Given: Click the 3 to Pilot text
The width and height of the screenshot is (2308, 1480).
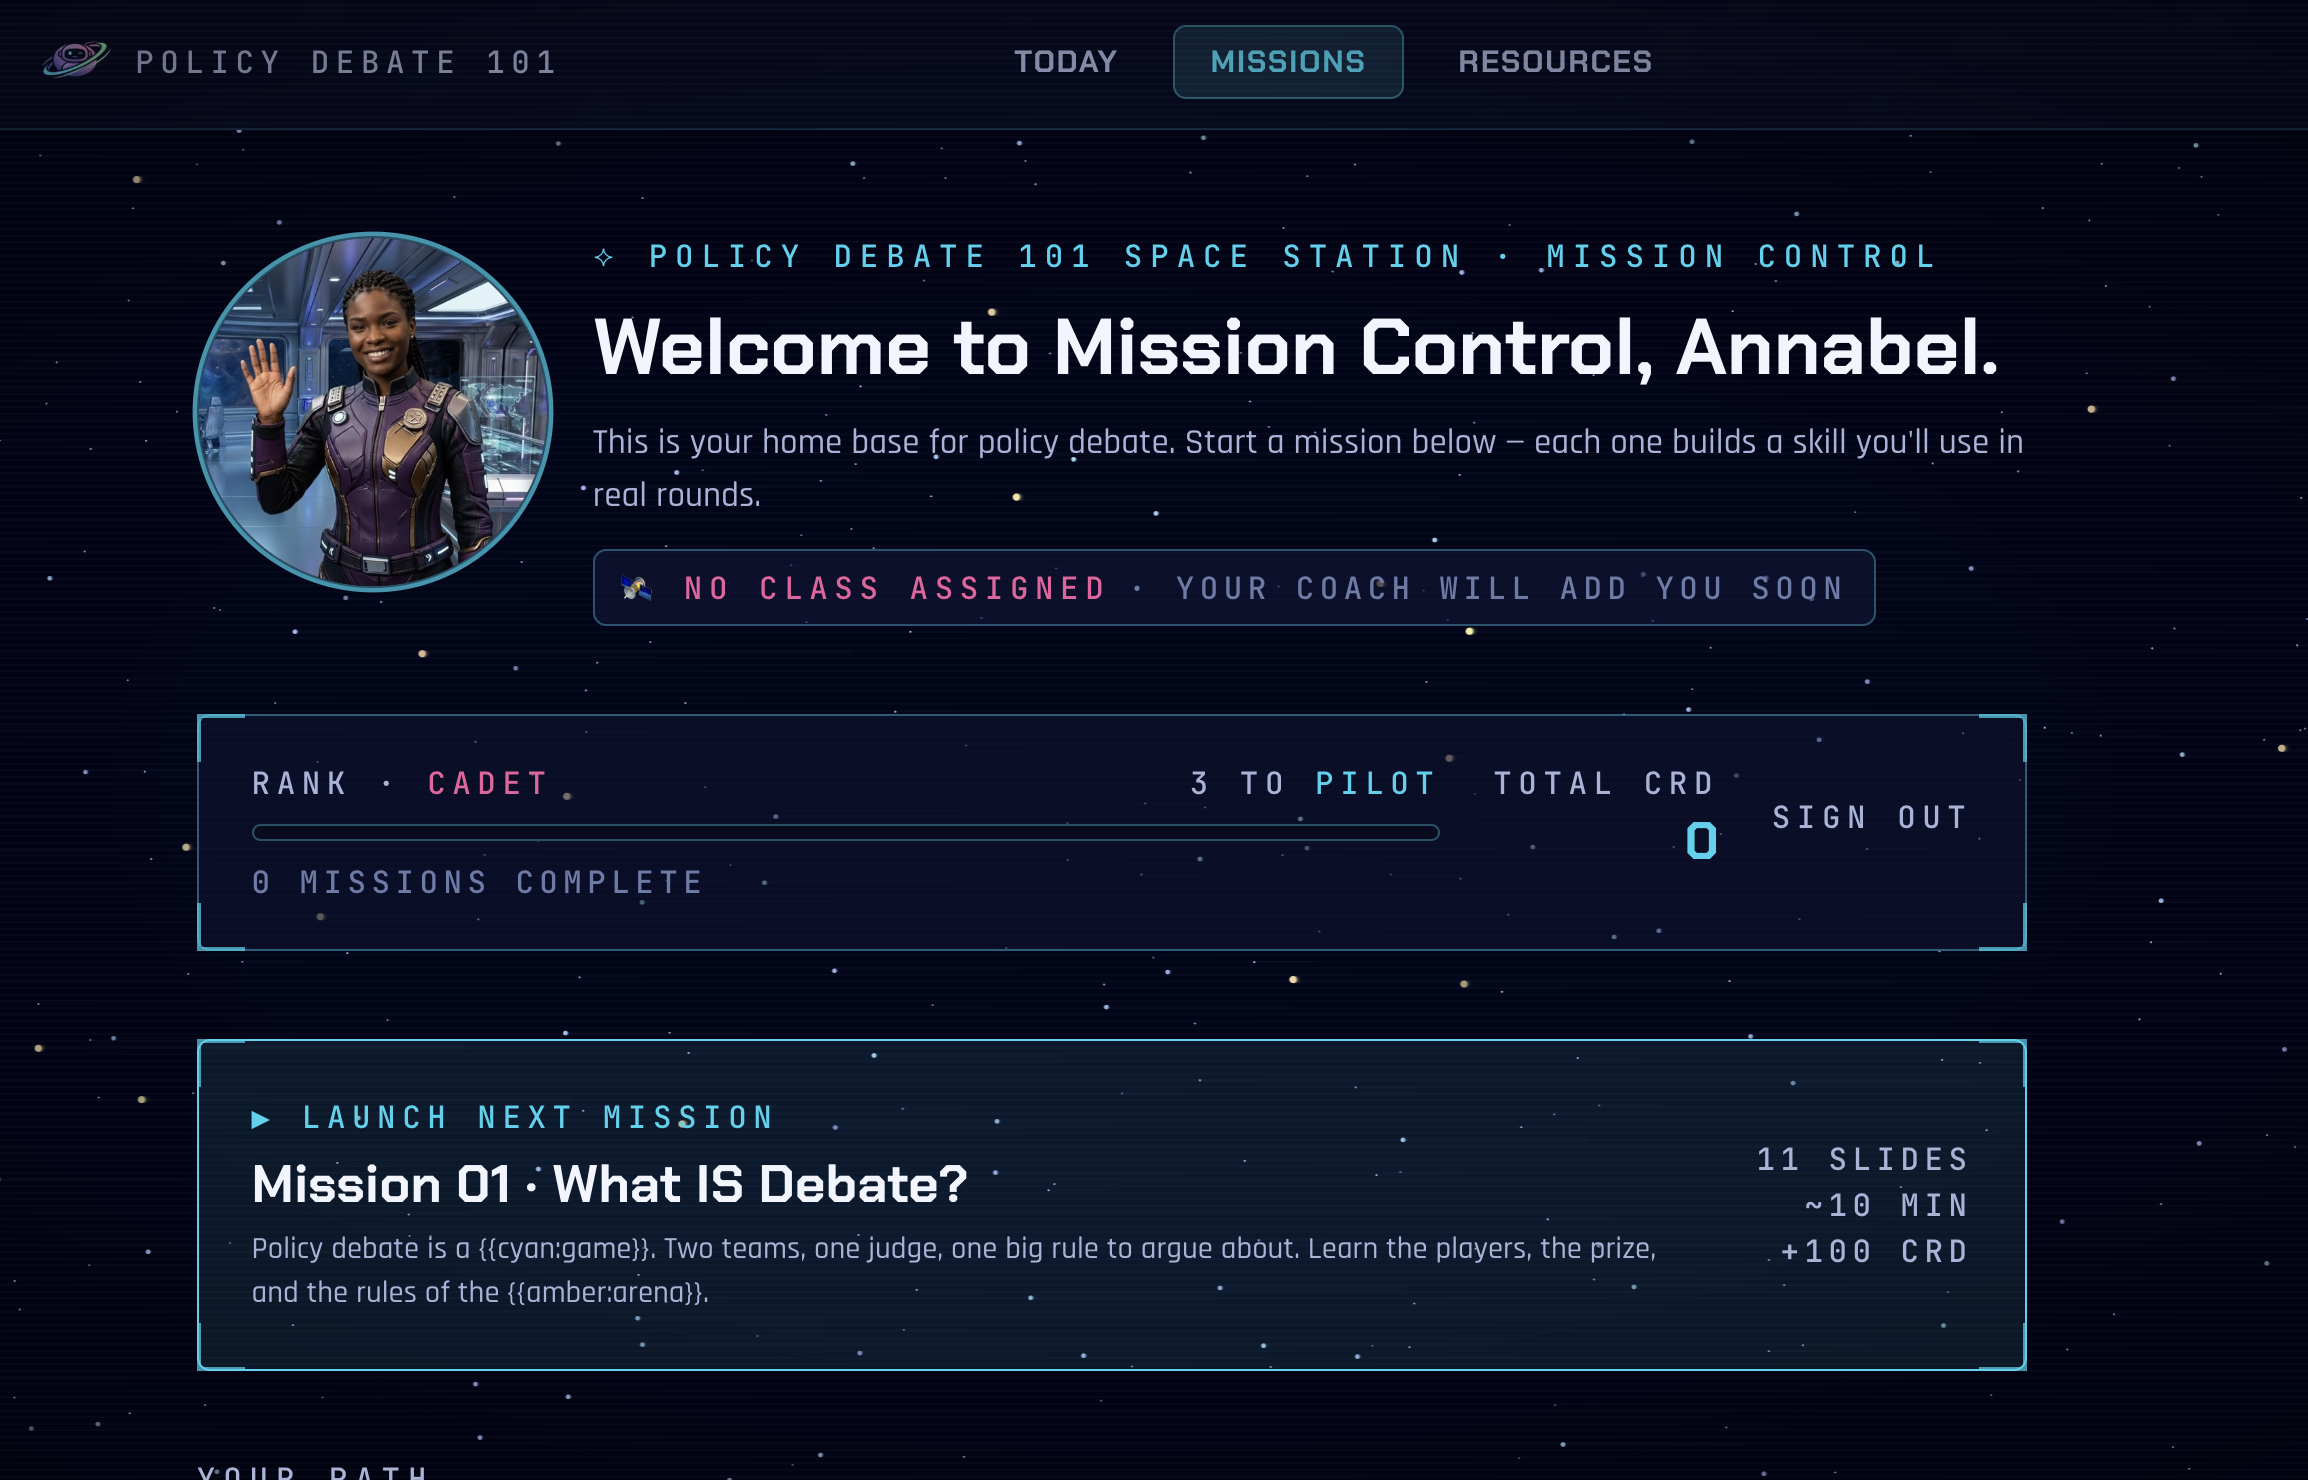Looking at the screenshot, I should 1314,783.
